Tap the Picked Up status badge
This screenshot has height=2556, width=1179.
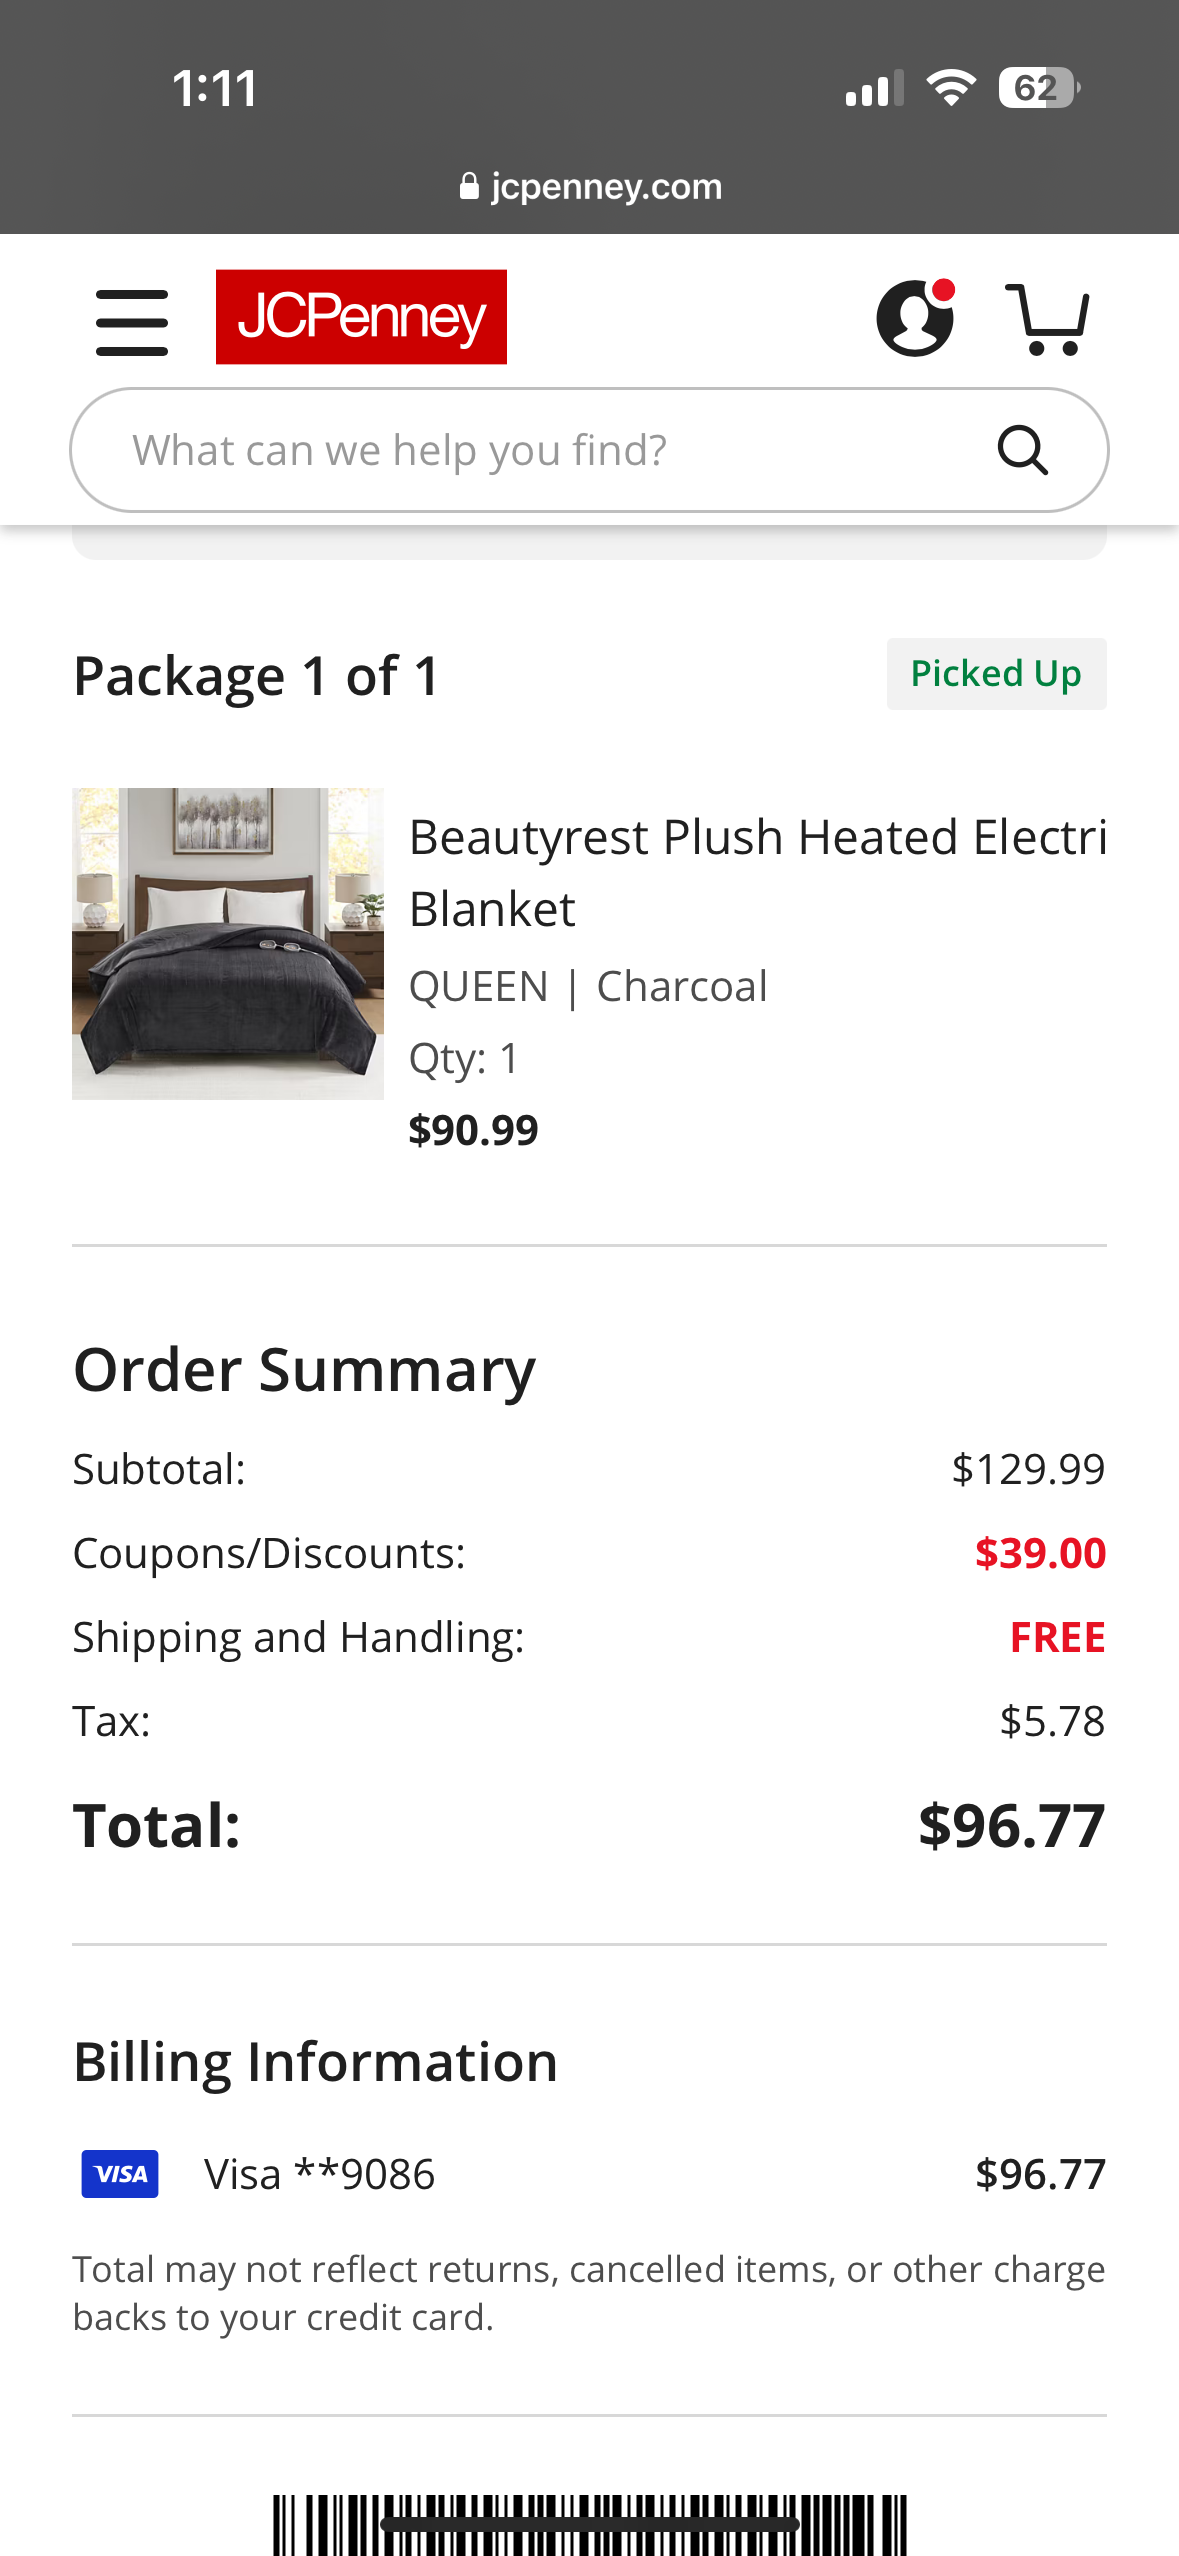(996, 674)
